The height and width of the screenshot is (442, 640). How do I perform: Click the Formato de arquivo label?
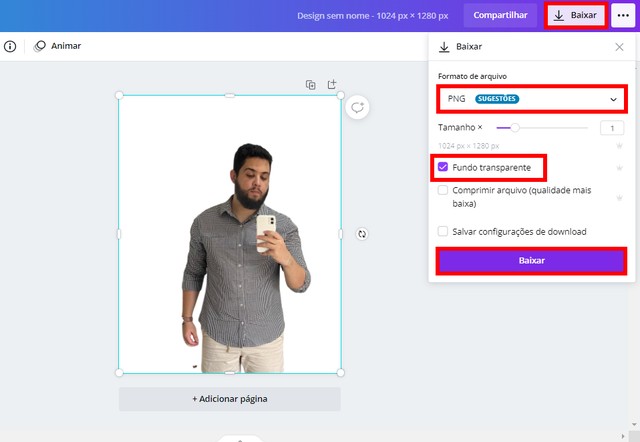[x=472, y=76]
